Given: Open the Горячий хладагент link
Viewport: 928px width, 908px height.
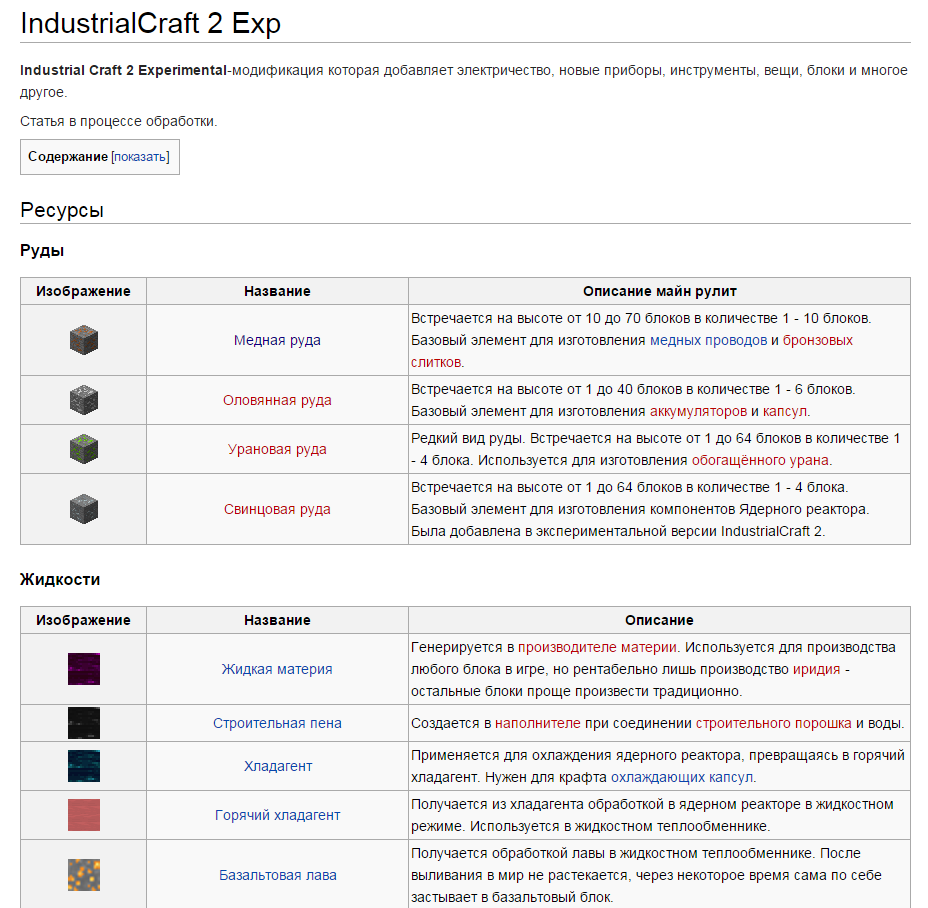Looking at the screenshot, I should click(x=278, y=815).
